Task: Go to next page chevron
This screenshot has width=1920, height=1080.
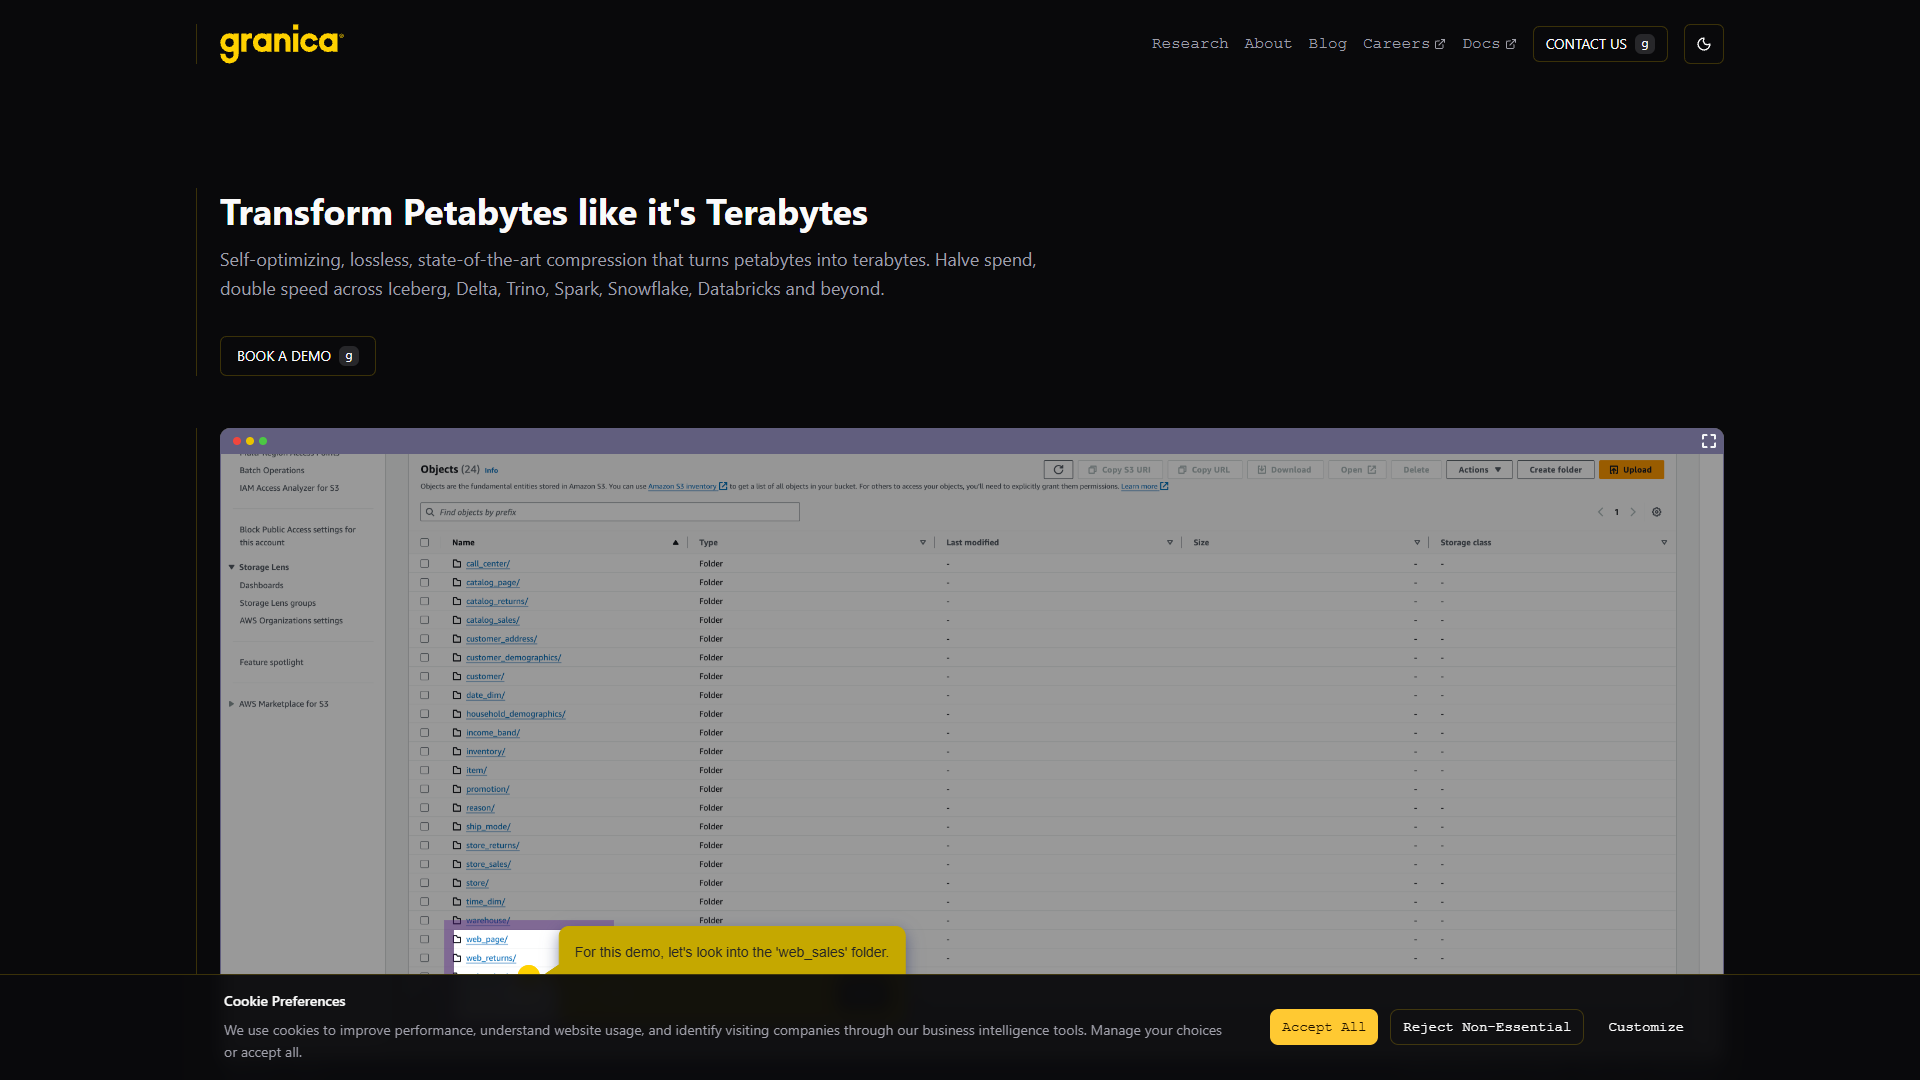Action: (x=1633, y=512)
